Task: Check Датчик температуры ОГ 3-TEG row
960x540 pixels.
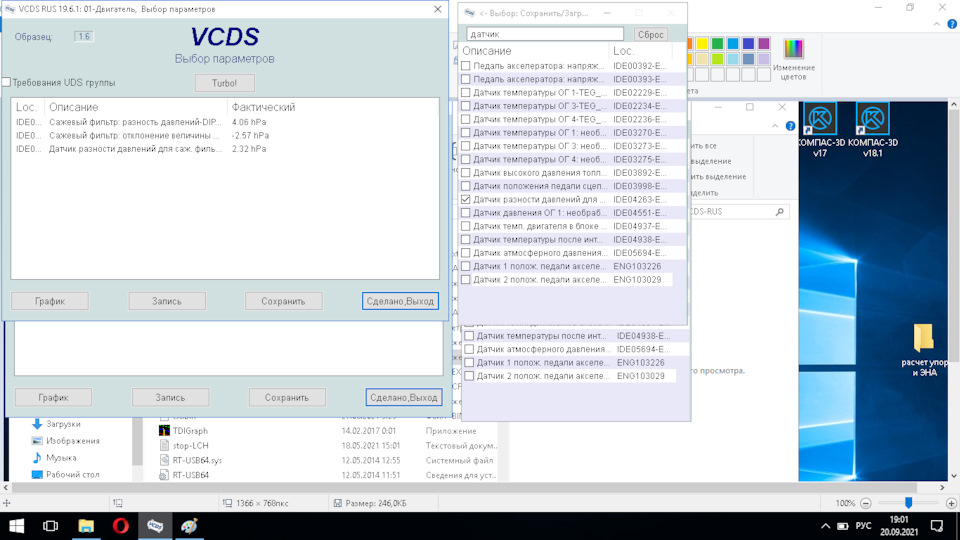Action: coord(466,106)
